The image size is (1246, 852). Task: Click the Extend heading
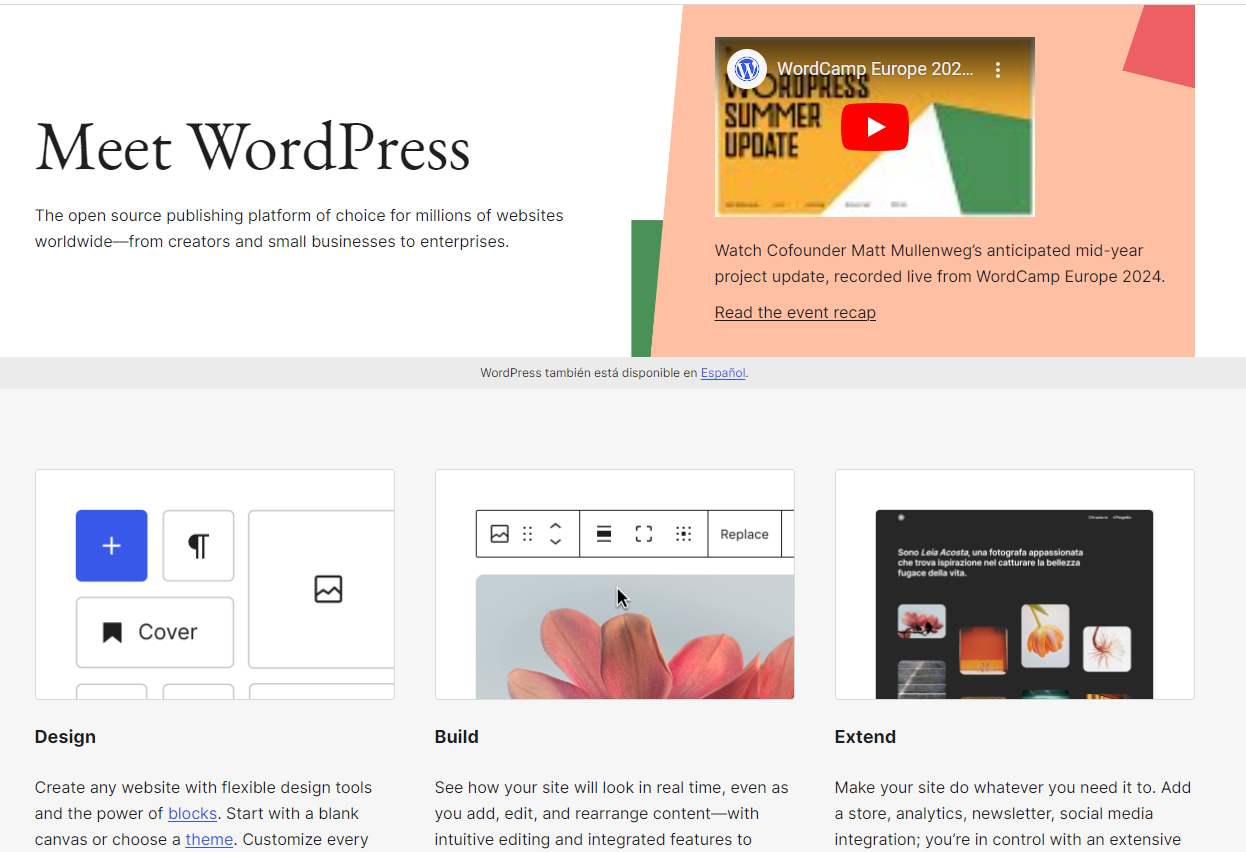pos(865,737)
